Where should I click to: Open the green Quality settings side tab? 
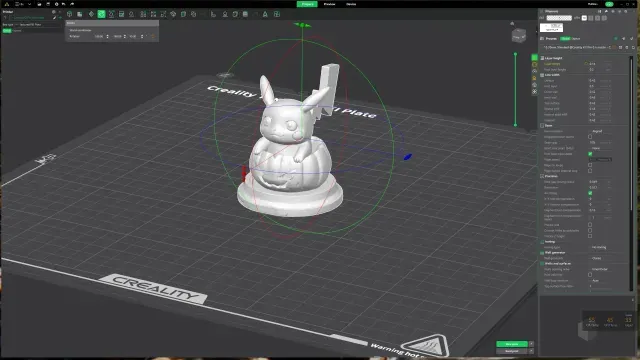point(534,58)
